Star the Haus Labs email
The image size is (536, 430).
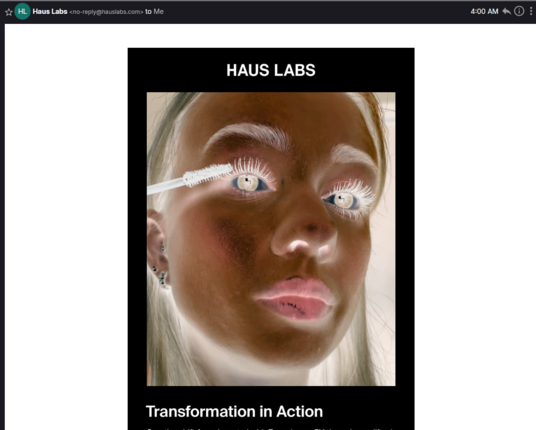(x=9, y=12)
